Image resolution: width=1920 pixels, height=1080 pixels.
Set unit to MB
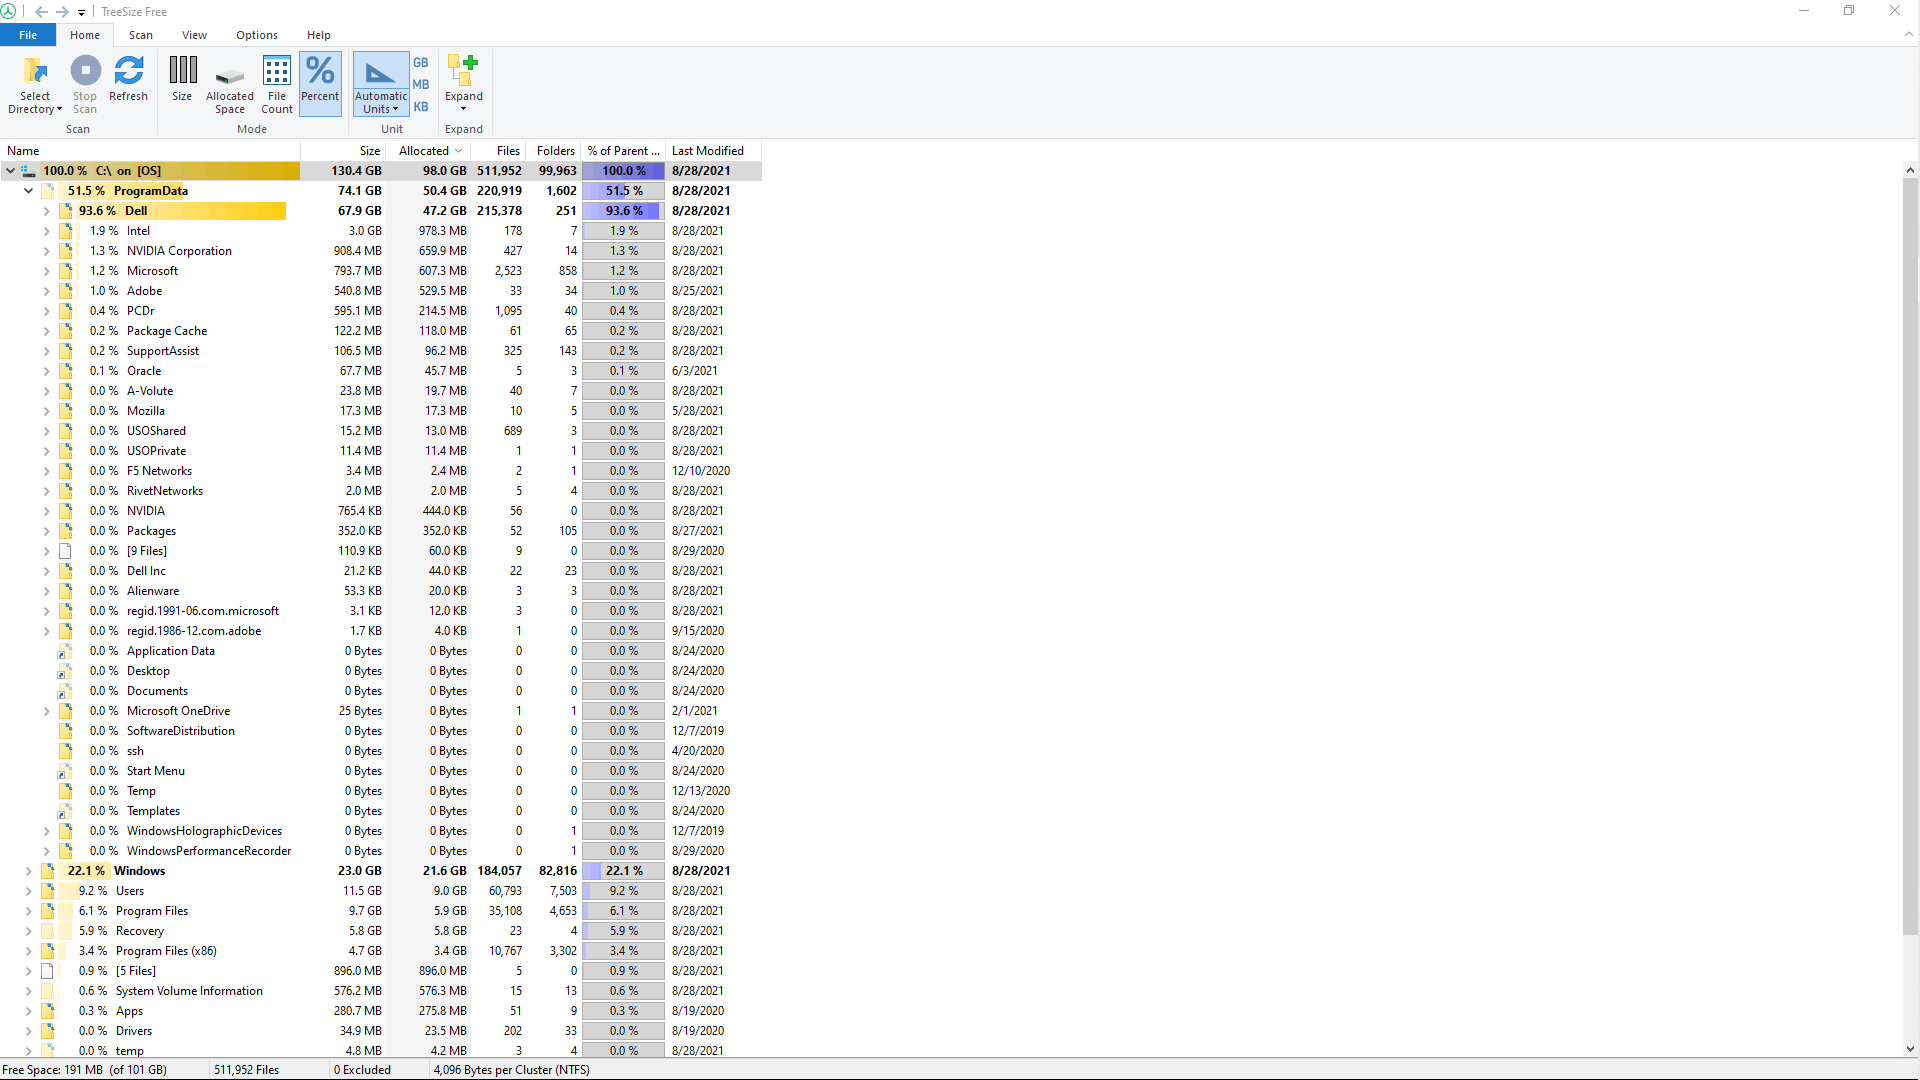click(x=421, y=84)
